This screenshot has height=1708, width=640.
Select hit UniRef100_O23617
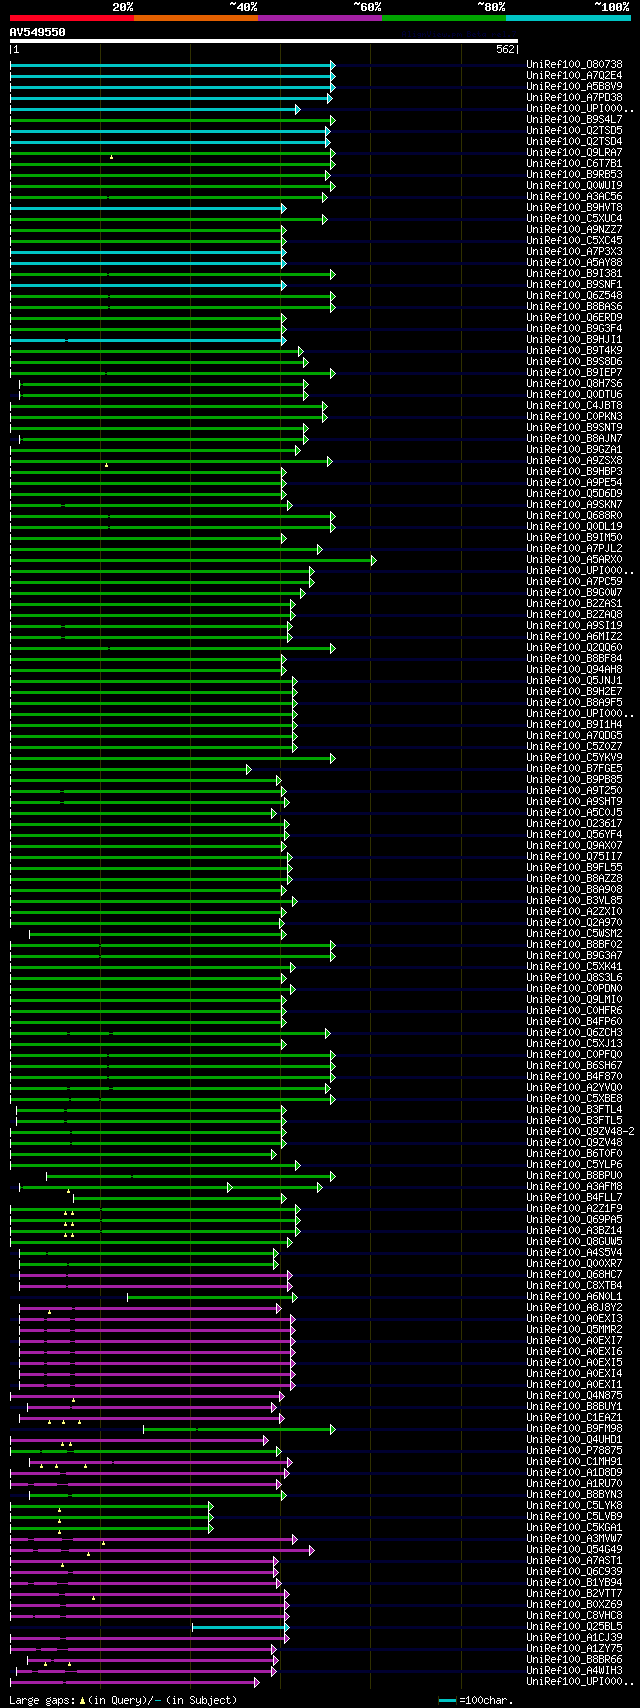574,824
